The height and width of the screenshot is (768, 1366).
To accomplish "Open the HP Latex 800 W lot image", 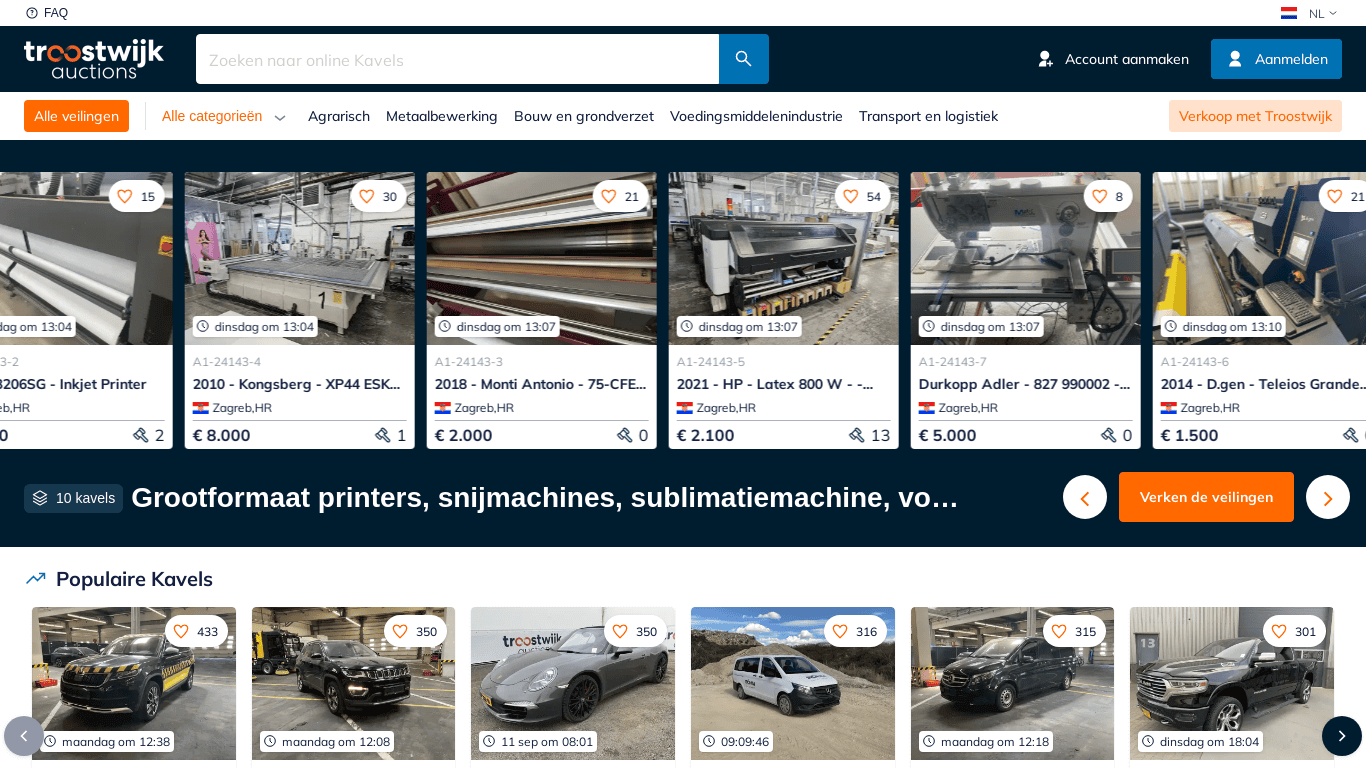I will point(783,258).
